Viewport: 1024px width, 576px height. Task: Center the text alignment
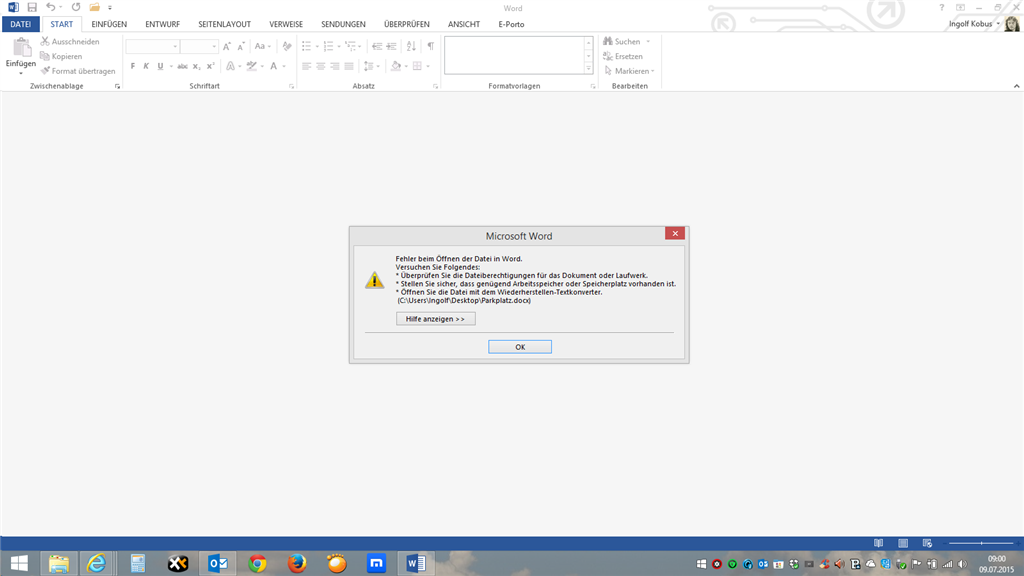[x=321, y=66]
